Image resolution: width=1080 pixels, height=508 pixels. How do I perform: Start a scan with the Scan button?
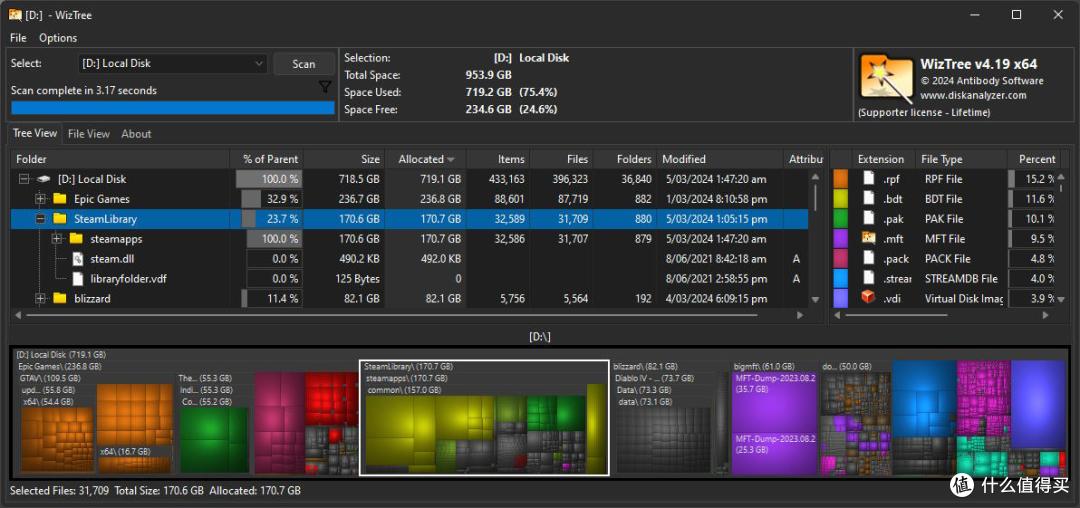pos(304,64)
